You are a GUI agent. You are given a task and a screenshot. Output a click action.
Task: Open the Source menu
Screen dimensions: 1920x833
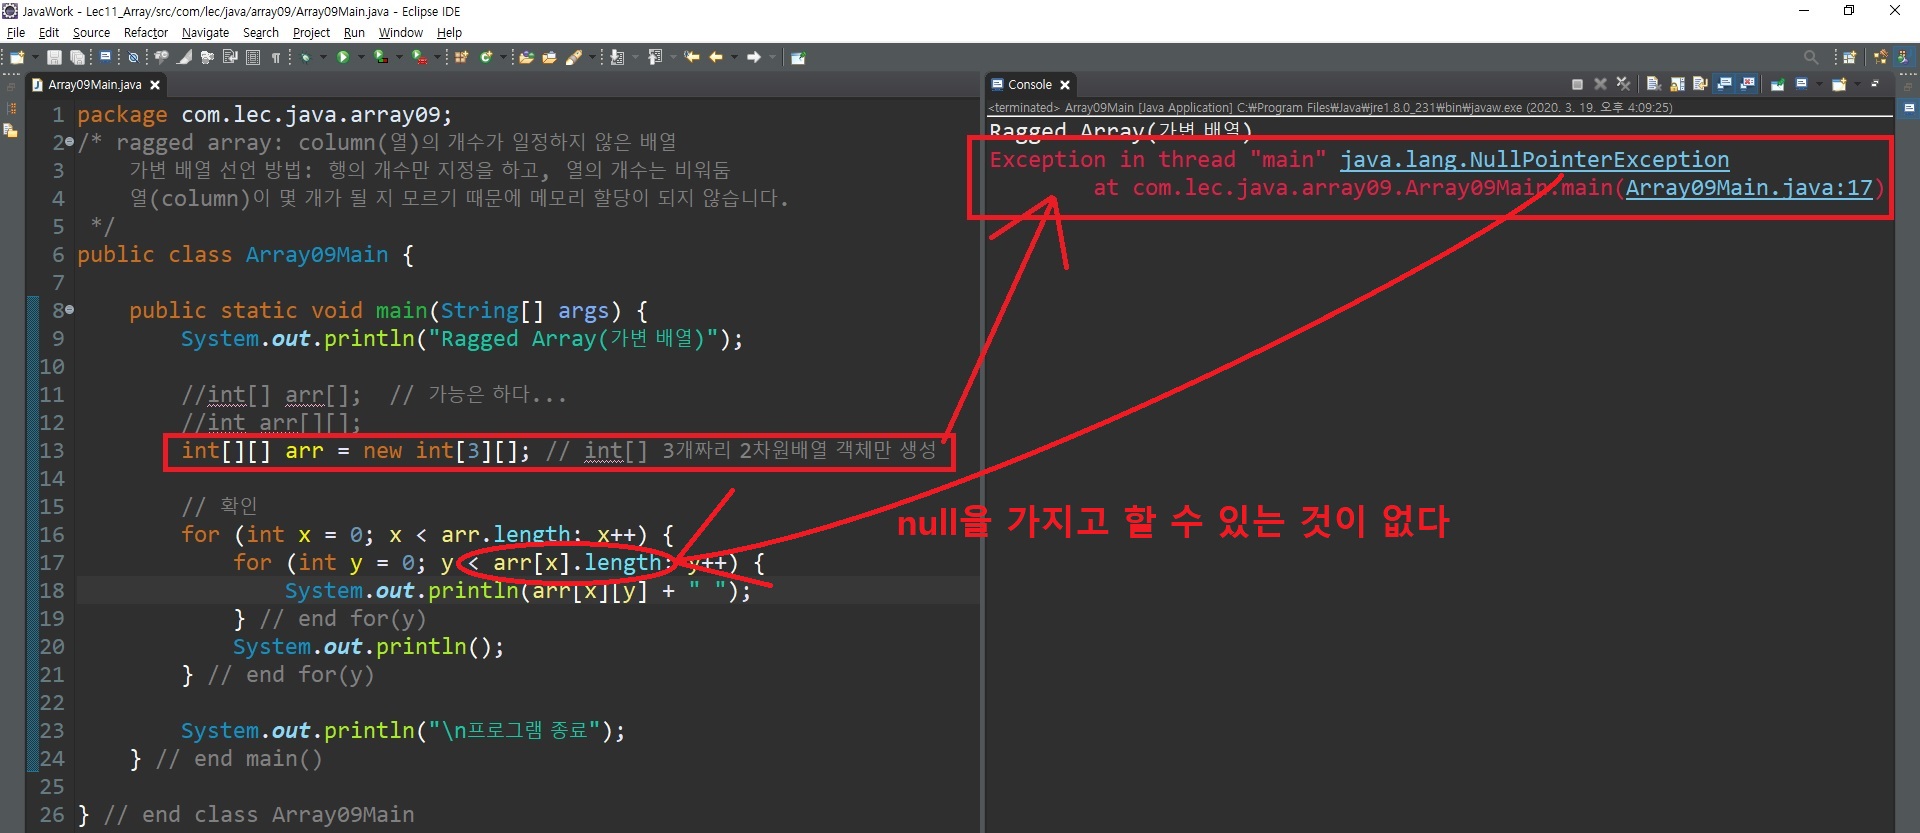[x=91, y=33]
